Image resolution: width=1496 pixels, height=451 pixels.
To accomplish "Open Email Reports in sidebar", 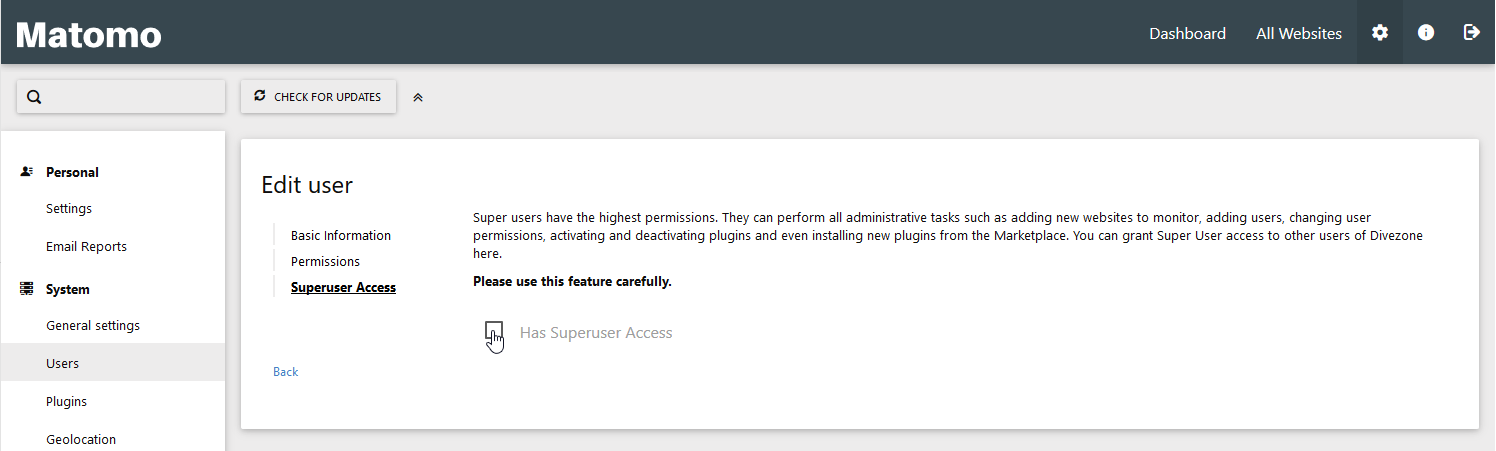I will pos(86,247).
